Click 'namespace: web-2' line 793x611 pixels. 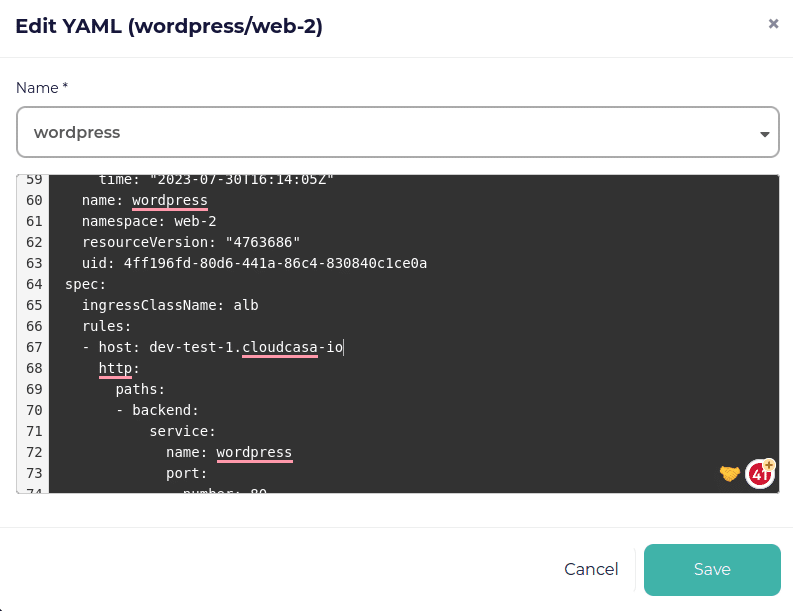point(149,222)
